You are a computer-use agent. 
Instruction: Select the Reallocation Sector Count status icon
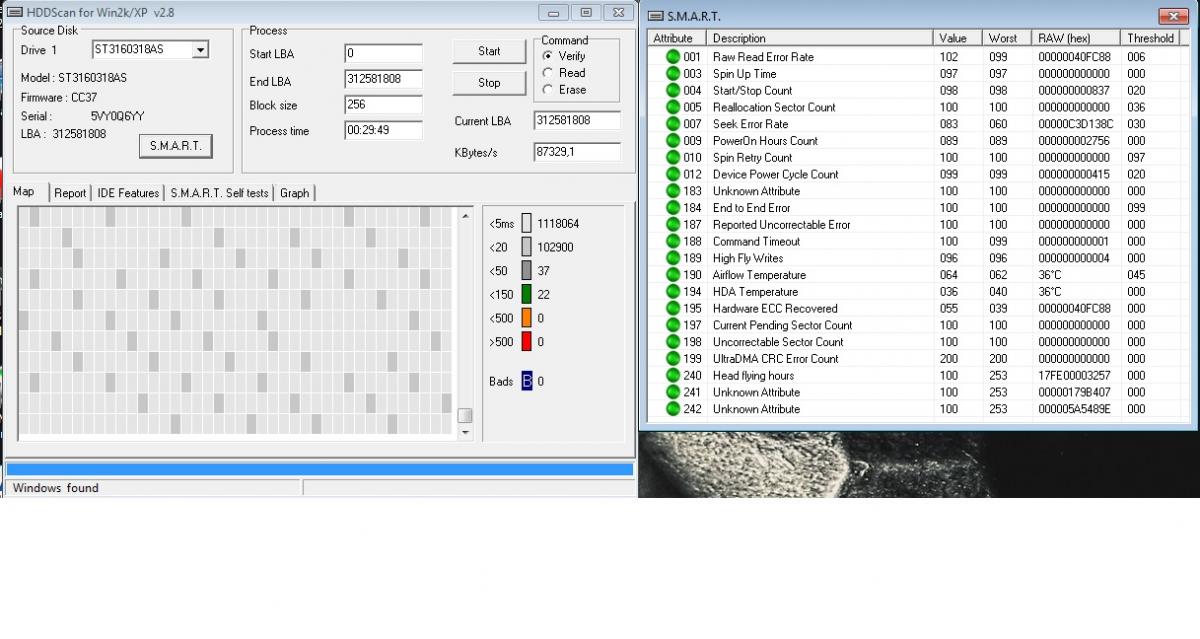(x=671, y=107)
